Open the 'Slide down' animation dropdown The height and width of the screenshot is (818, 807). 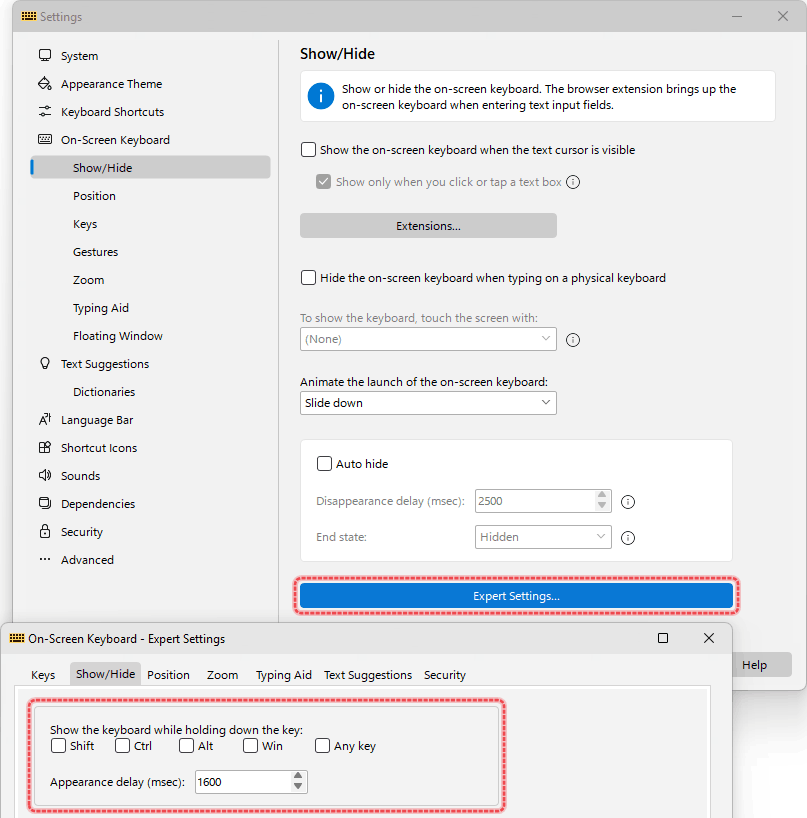[428, 403]
